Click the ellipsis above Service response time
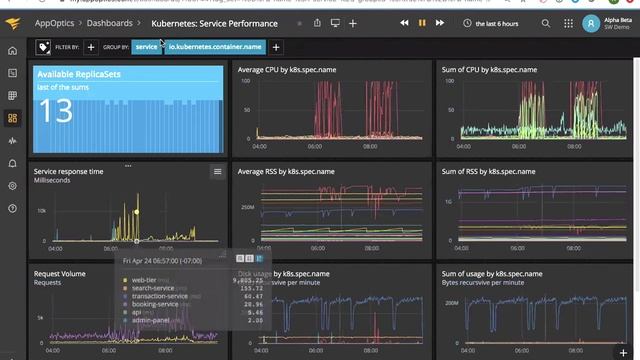Image resolution: width=640 pixels, height=360 pixels. [x=128, y=166]
